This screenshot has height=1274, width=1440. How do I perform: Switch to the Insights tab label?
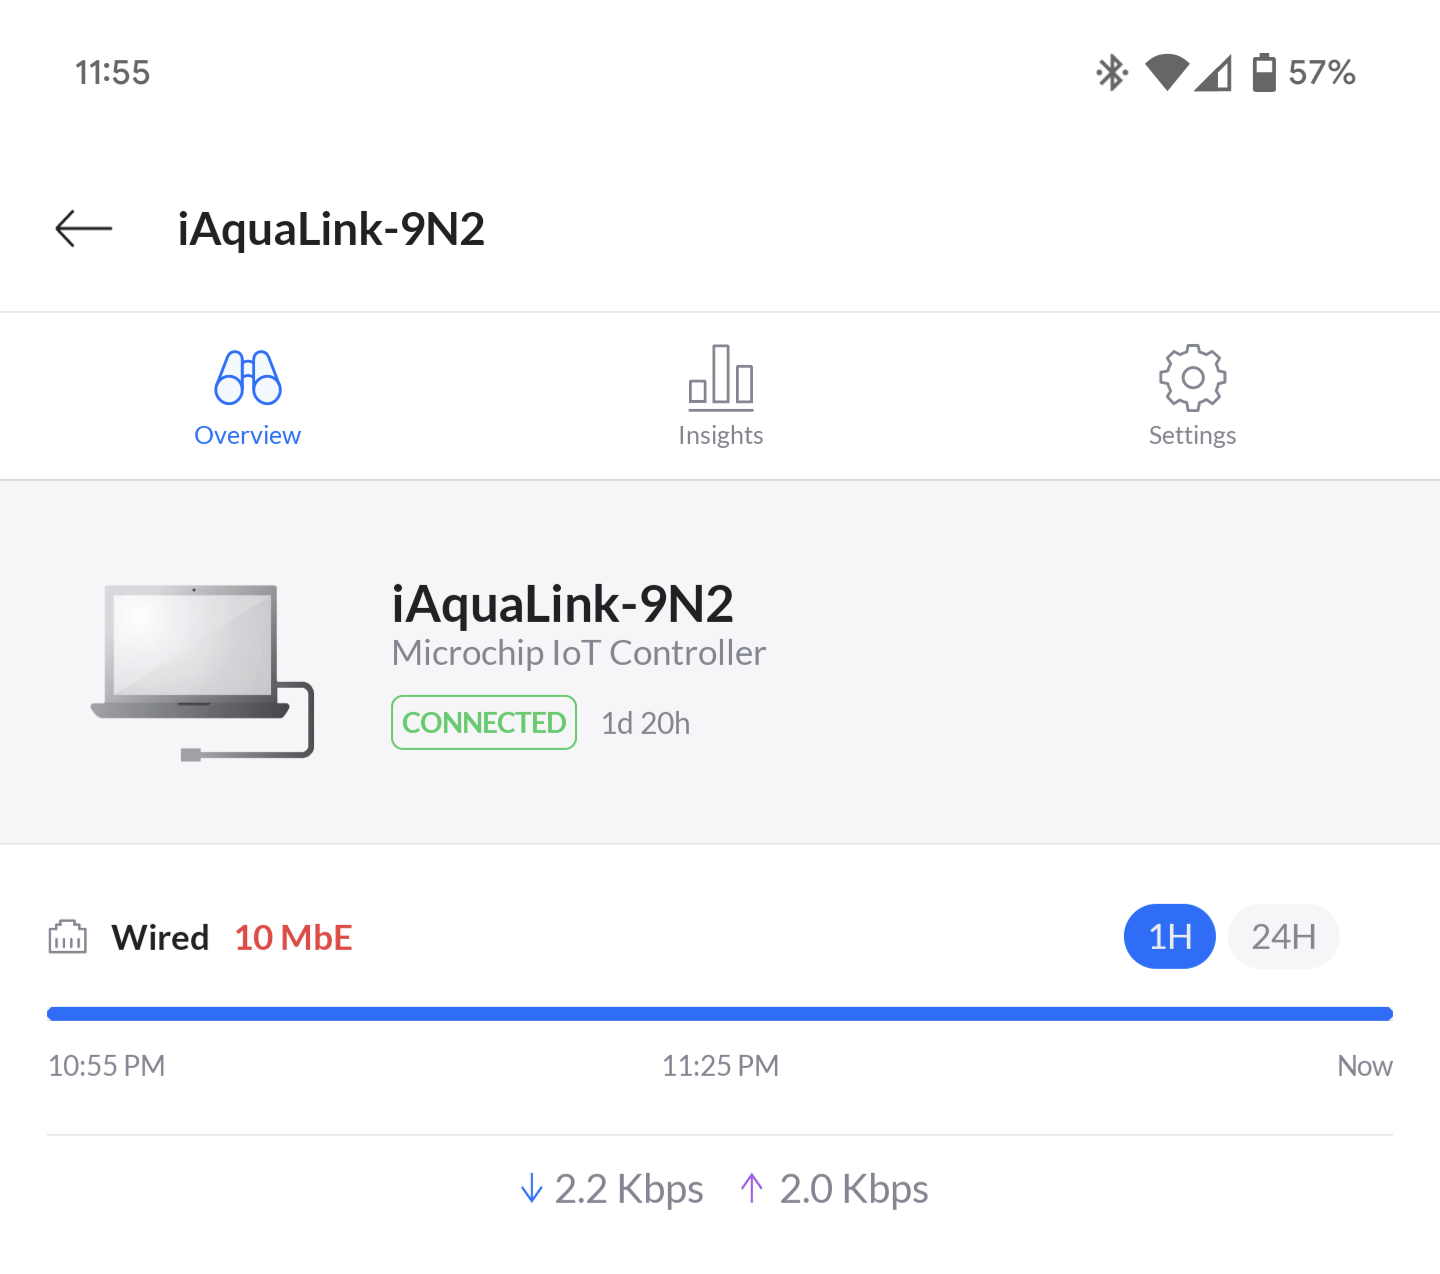[721, 435]
